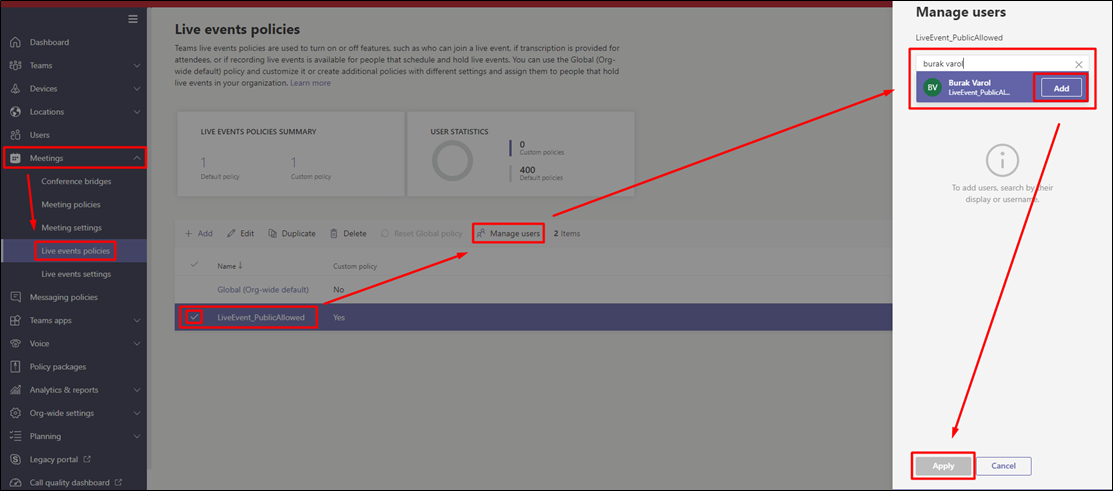Click the Cancel button
This screenshot has height=491, width=1113.
coord(1004,466)
